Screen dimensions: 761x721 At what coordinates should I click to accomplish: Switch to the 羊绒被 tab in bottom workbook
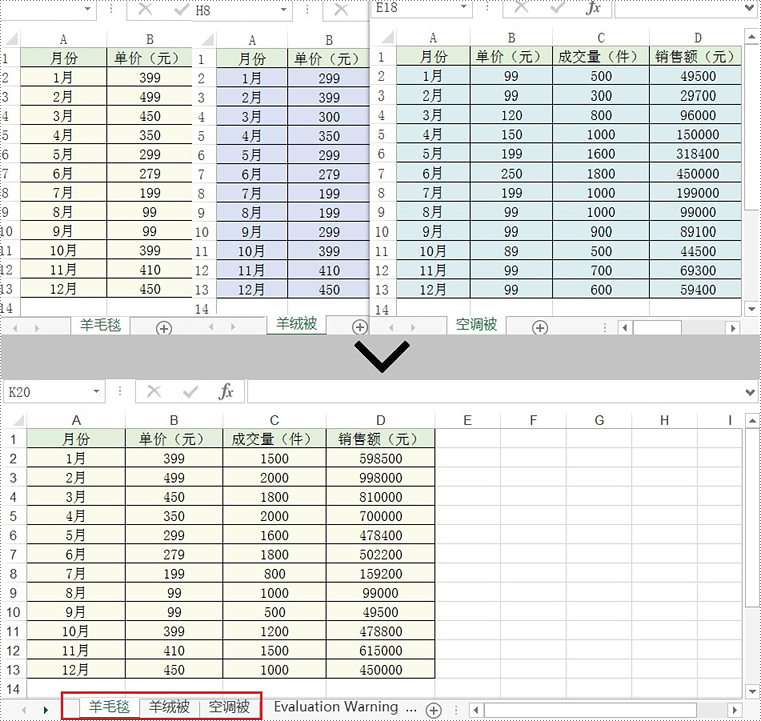(169, 707)
